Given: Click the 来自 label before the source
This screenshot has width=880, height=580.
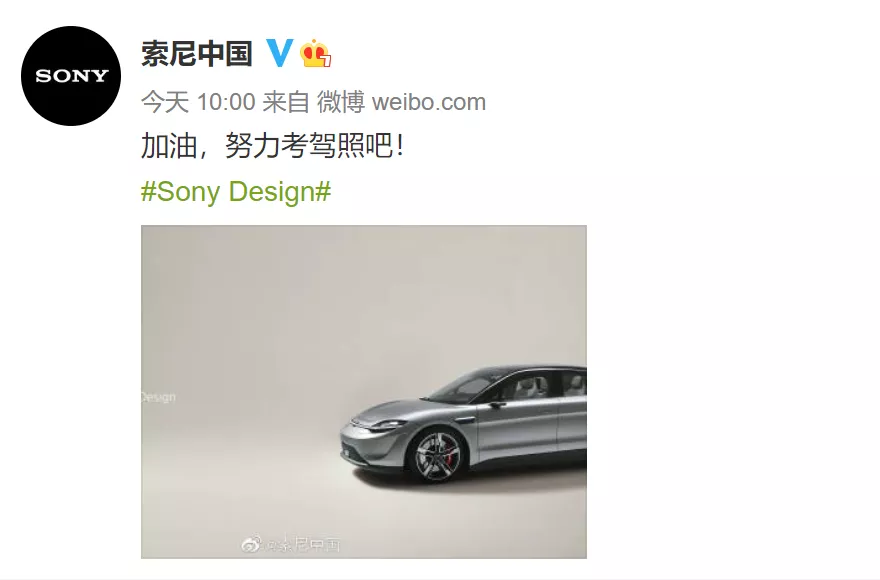Looking at the screenshot, I should (286, 102).
